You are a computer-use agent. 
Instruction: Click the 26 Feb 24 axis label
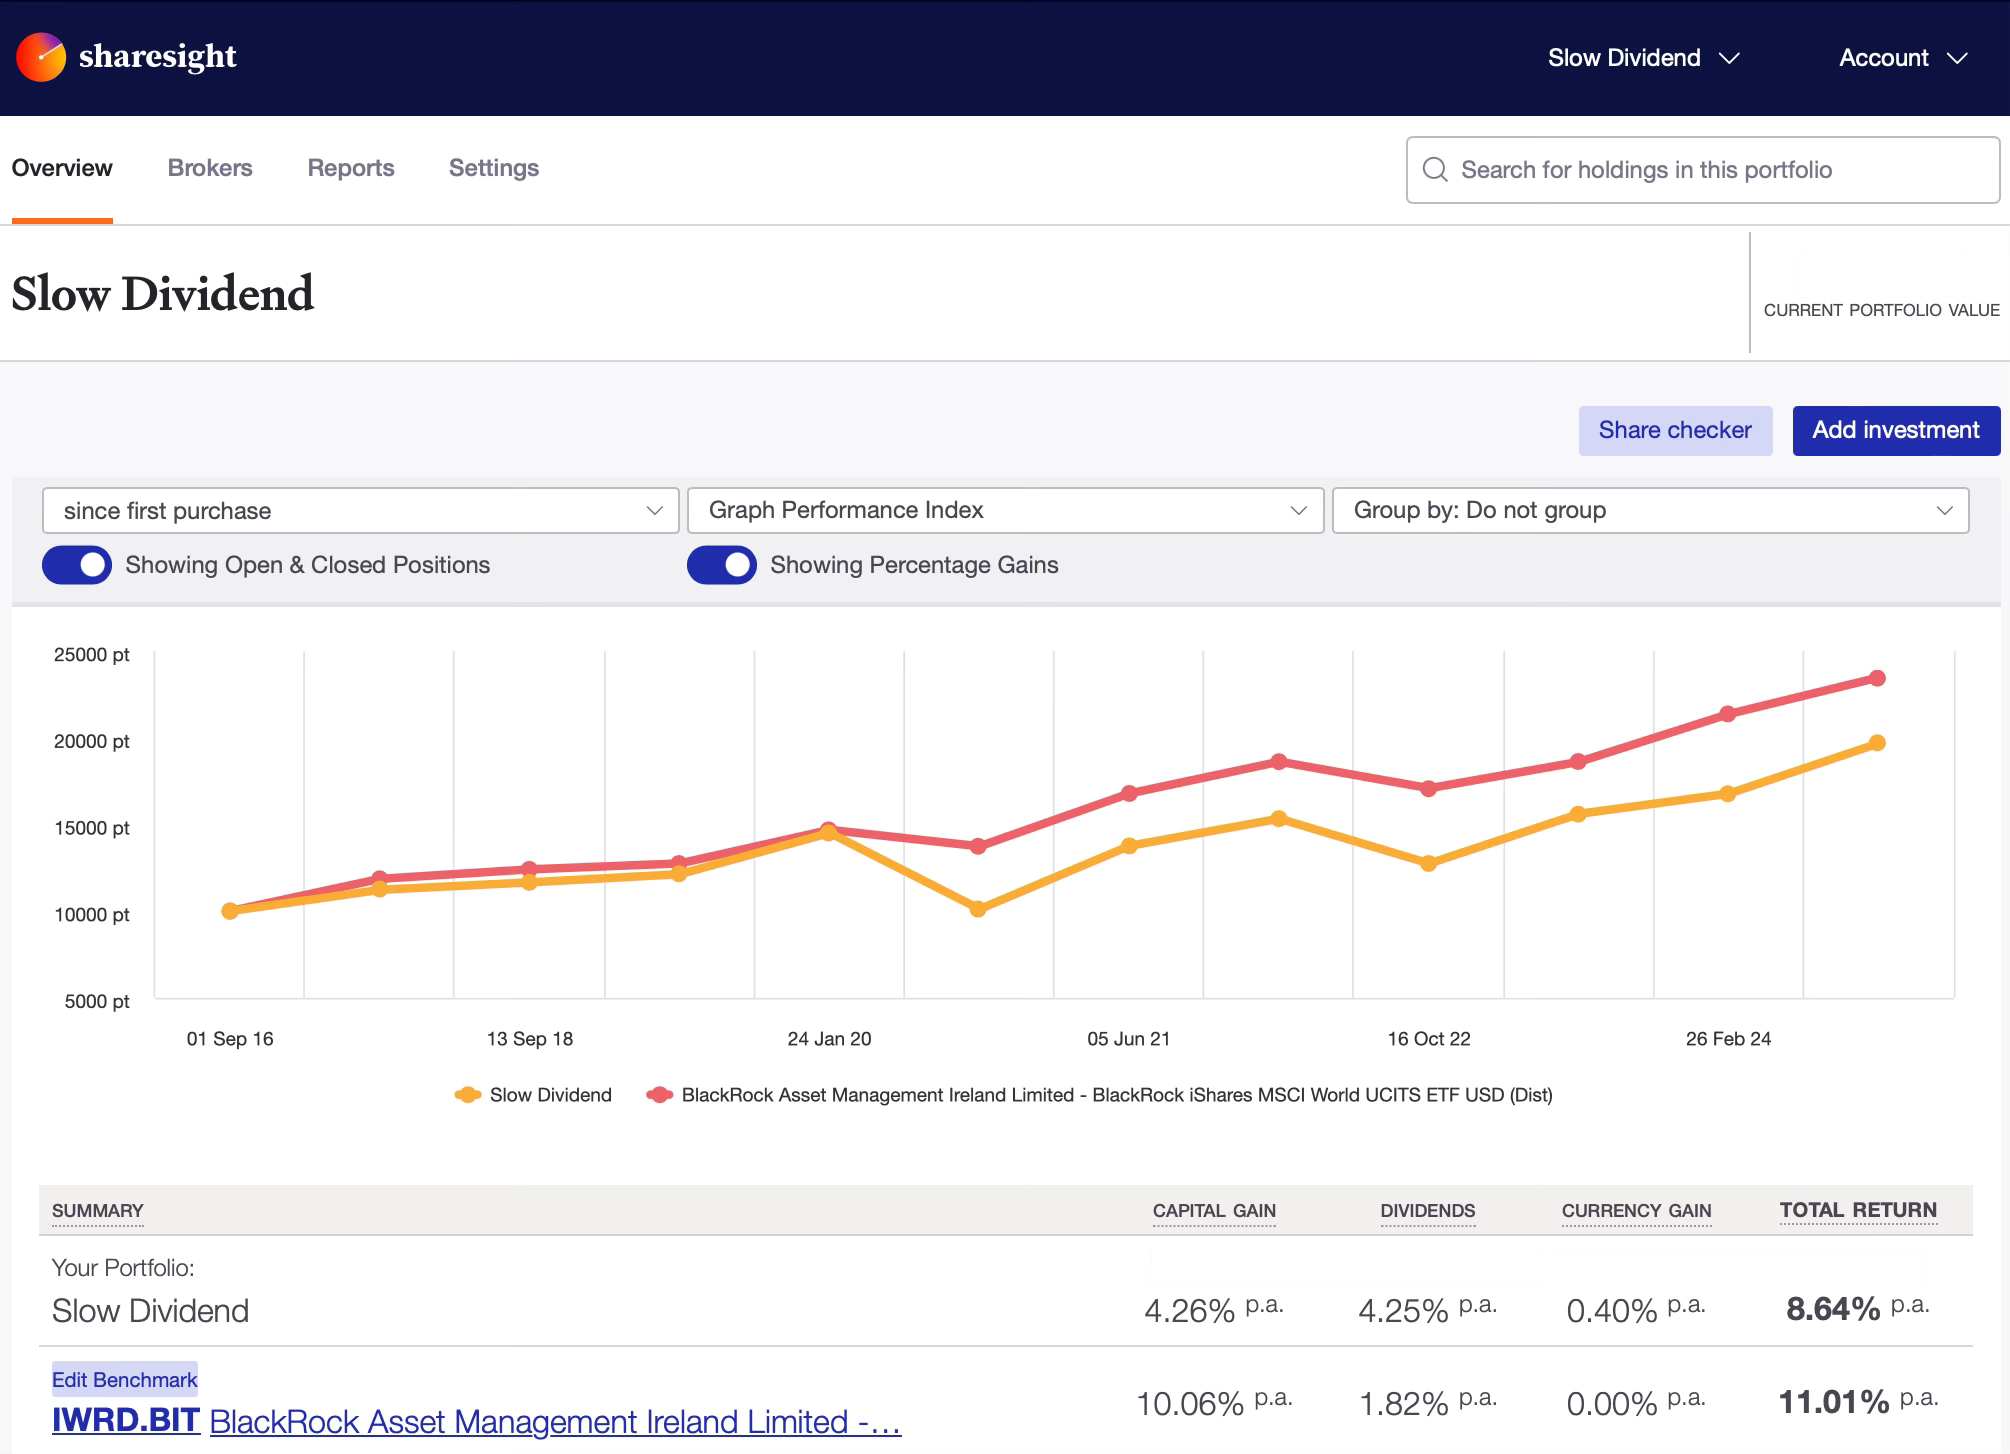(1728, 1039)
